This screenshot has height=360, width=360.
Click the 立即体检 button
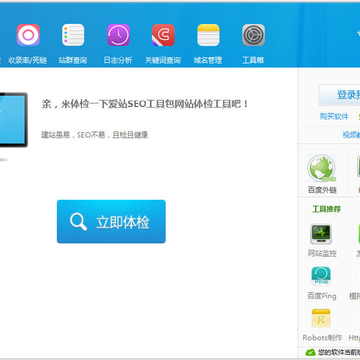pyautogui.click(x=111, y=222)
